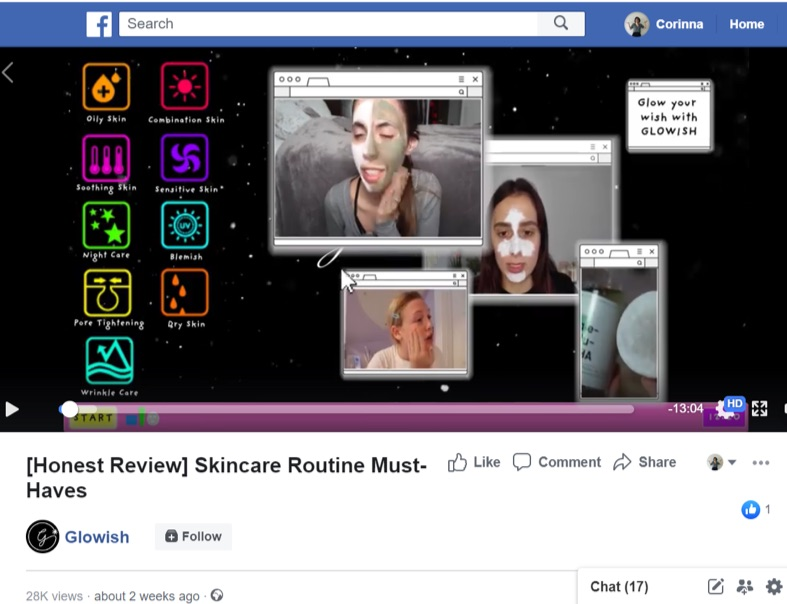
Task: Click into the Search input field
Action: (x=328, y=24)
